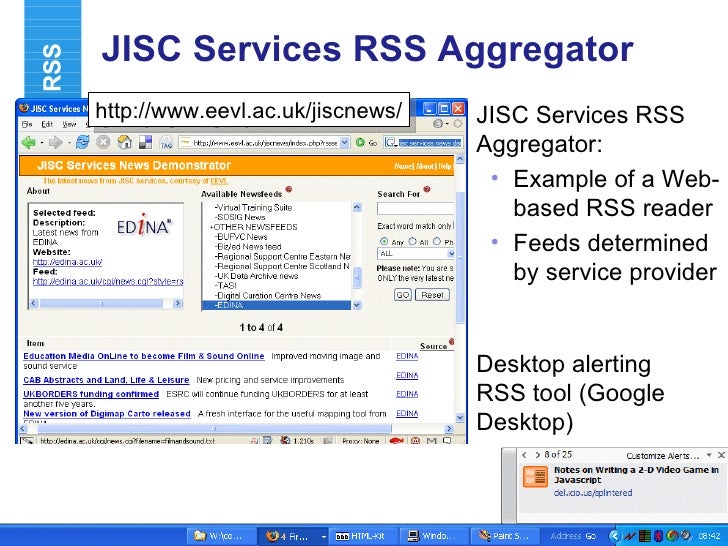728x546 pixels.
Task: Open the File menu
Action: (x=27, y=124)
